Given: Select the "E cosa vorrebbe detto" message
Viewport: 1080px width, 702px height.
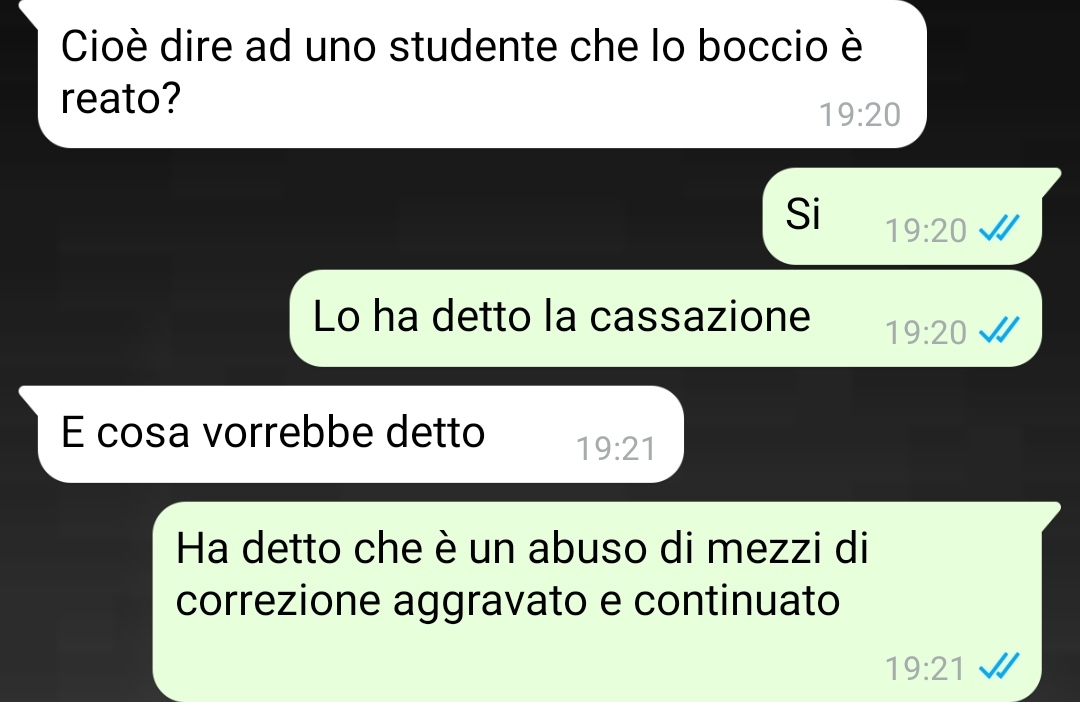Looking at the screenshot, I should point(361,434).
